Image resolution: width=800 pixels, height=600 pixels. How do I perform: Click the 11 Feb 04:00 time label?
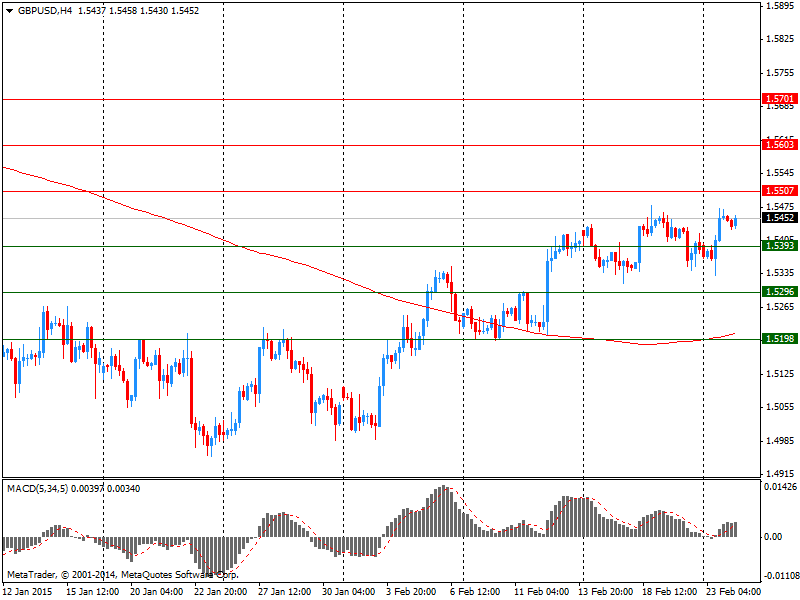tap(541, 592)
